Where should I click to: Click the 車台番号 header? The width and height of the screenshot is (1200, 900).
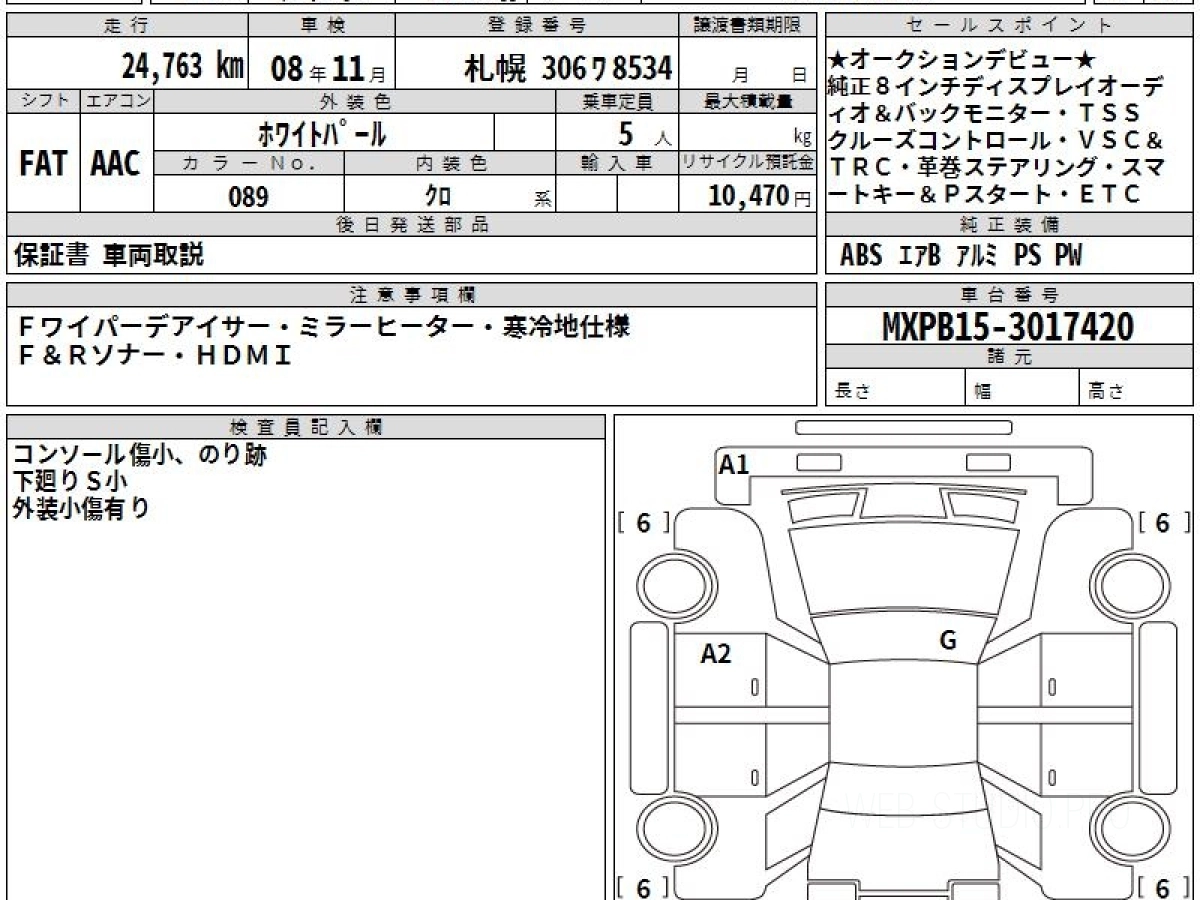pos(1009,295)
